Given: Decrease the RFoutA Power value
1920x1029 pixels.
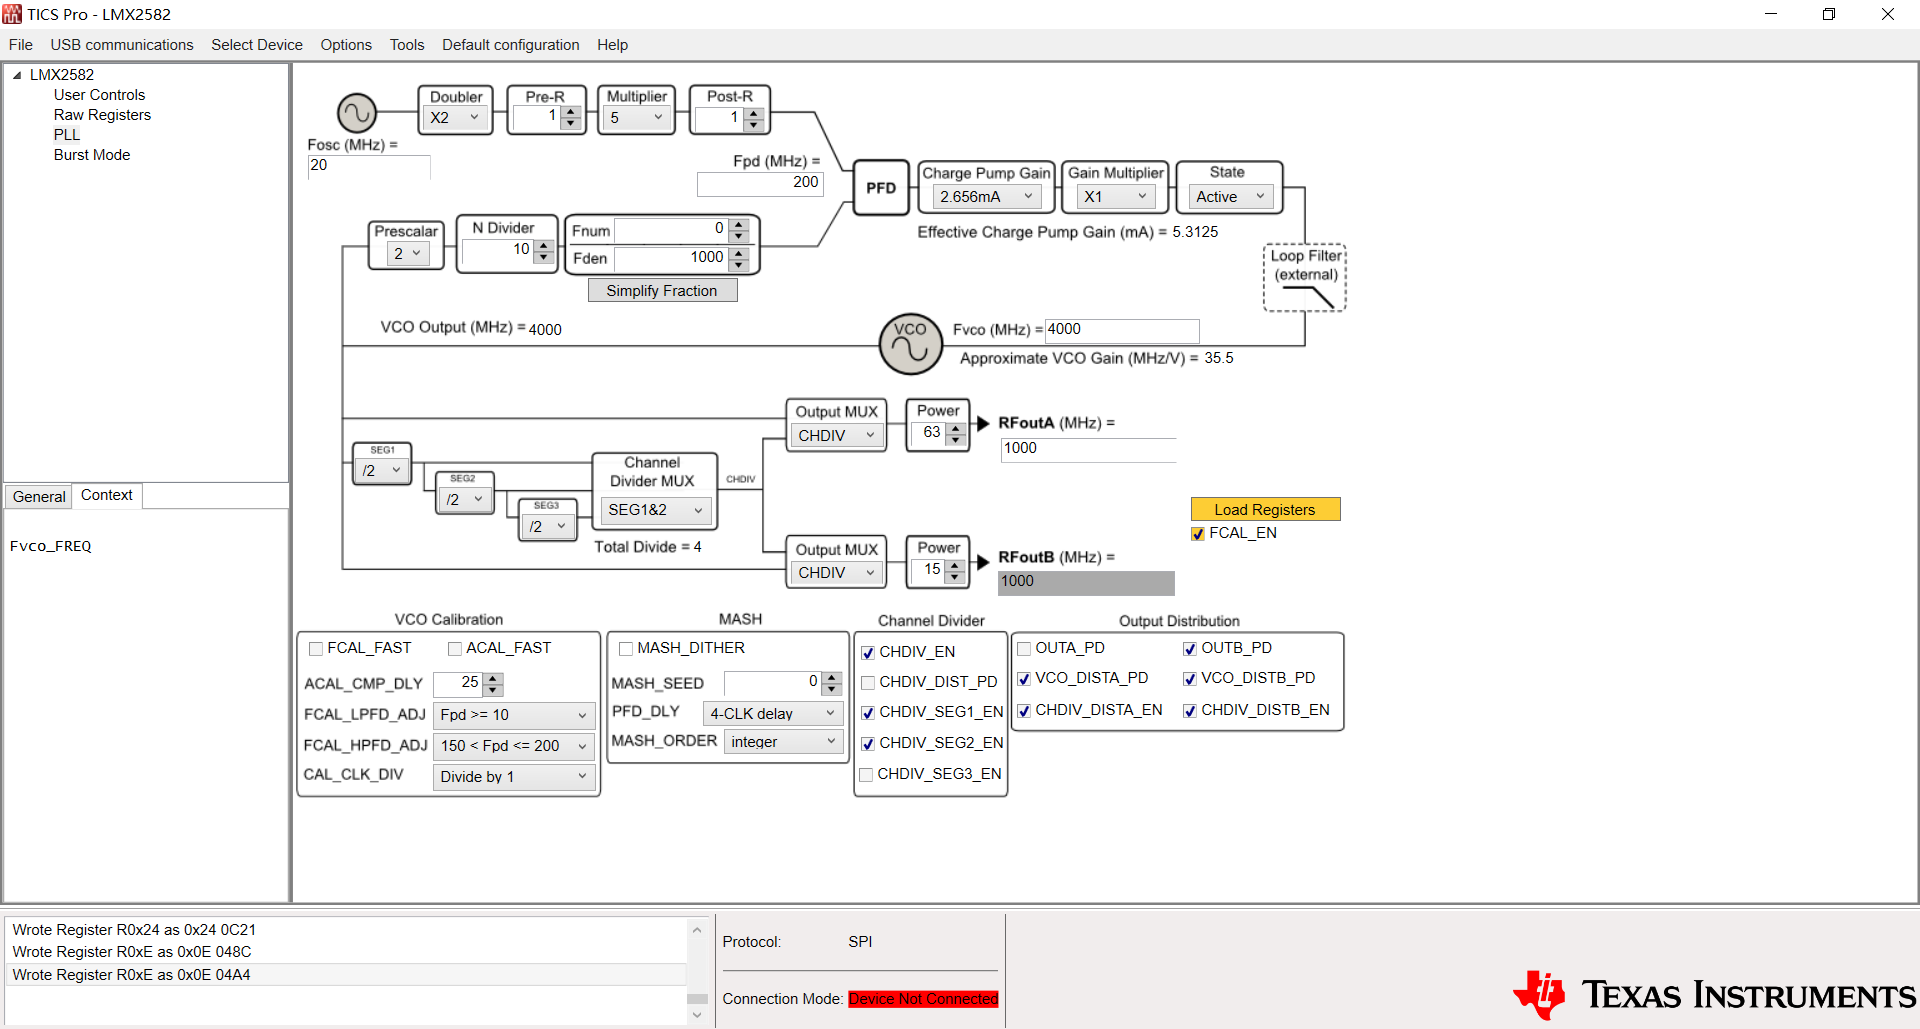Looking at the screenshot, I should coord(956,439).
